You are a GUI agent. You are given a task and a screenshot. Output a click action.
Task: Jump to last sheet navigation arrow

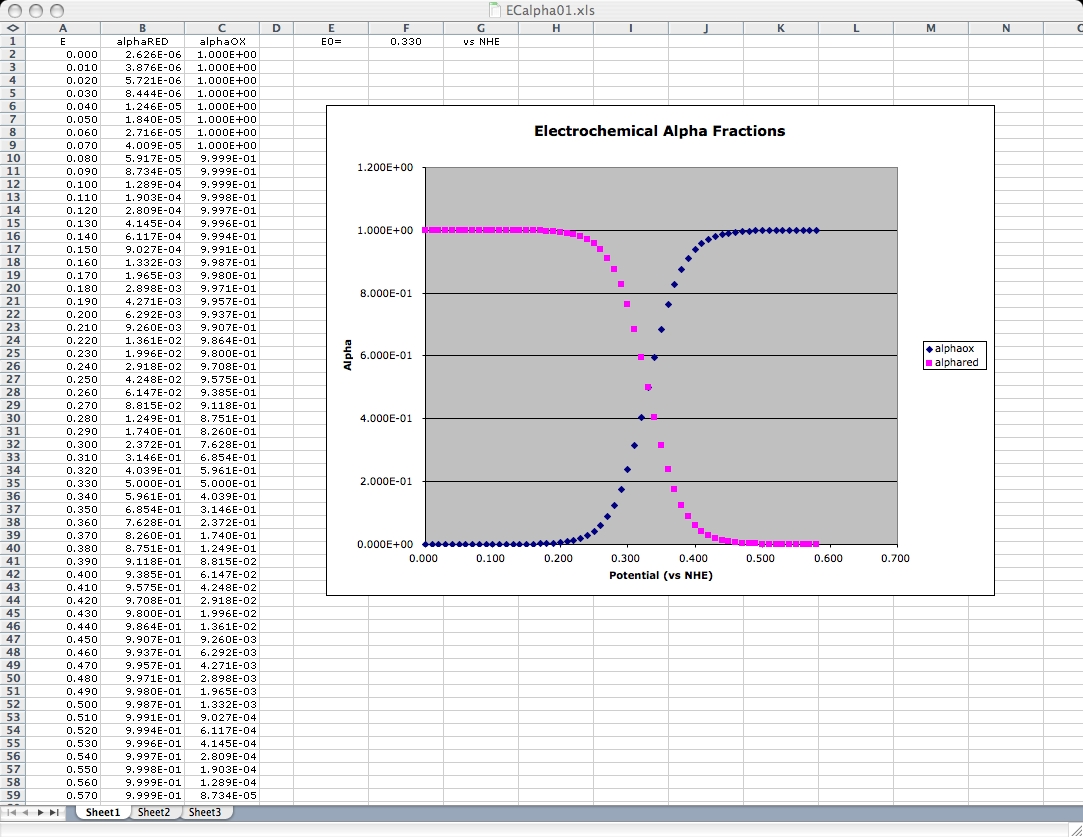55,813
